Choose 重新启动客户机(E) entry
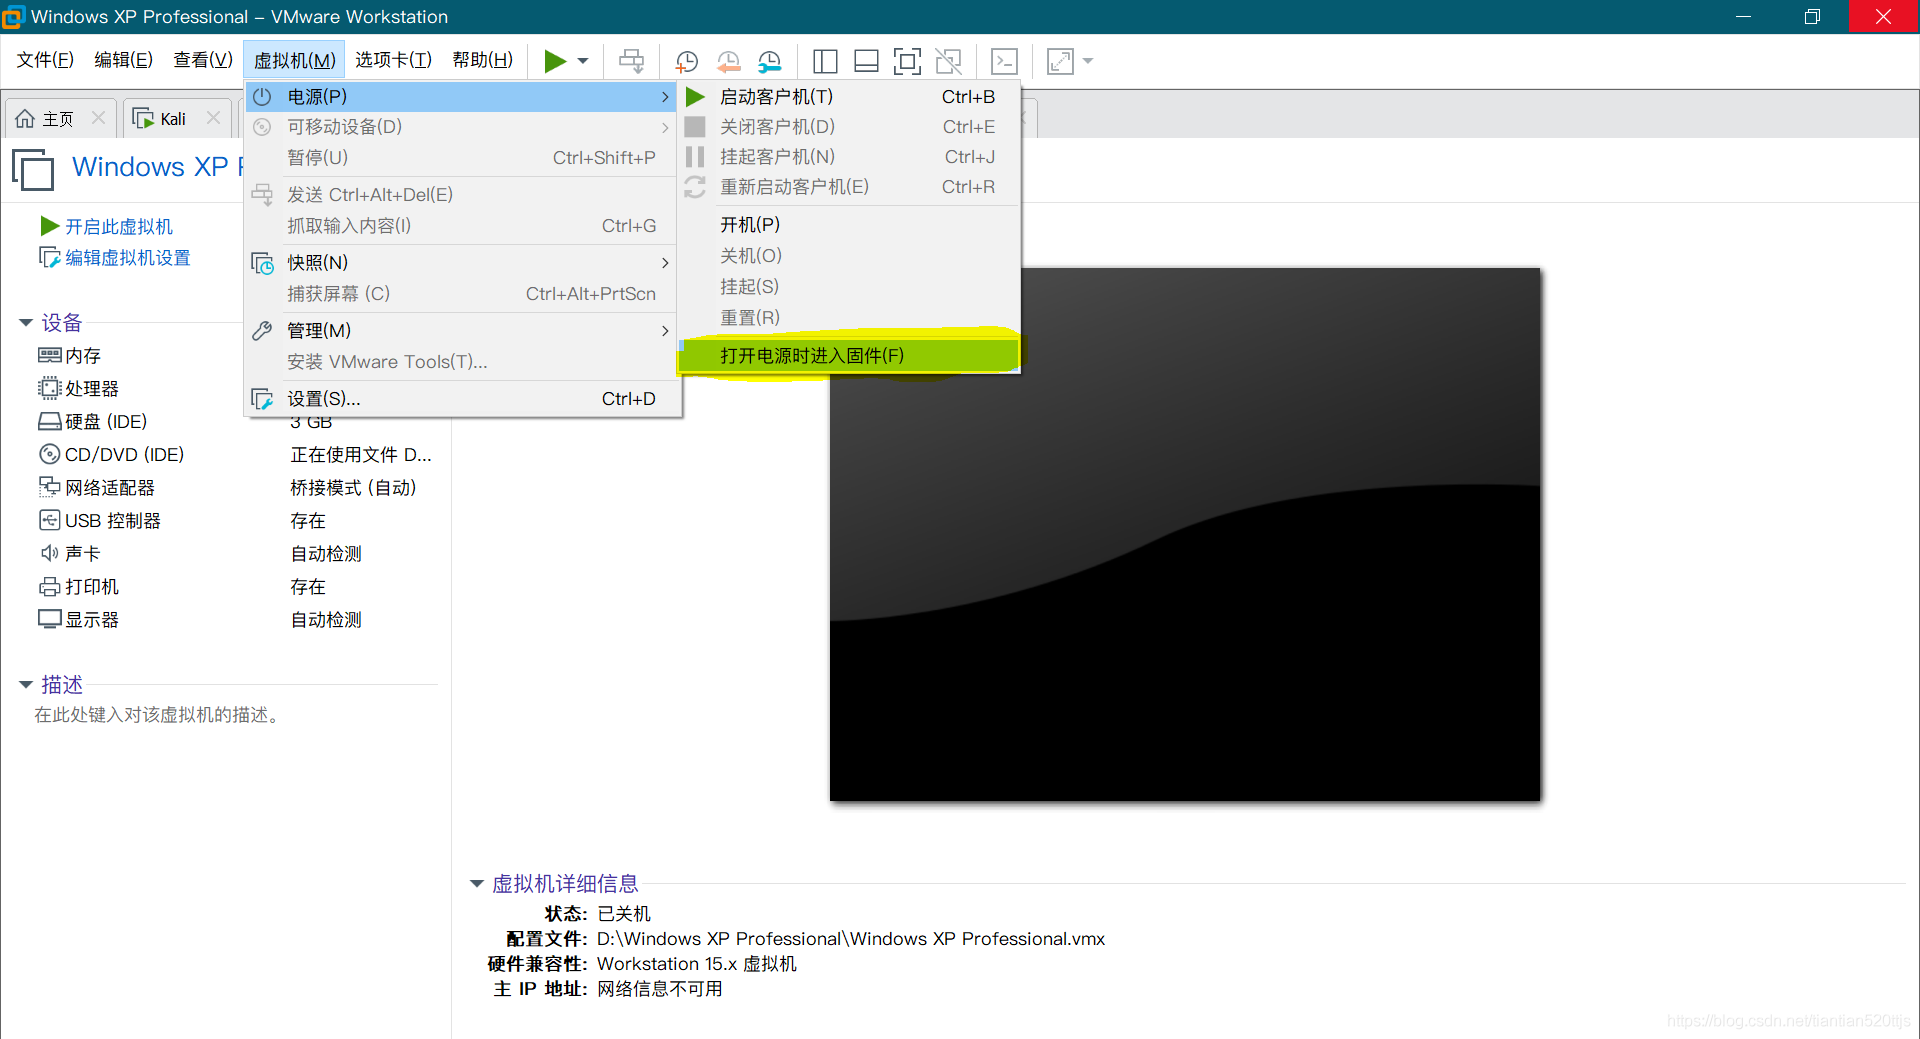 [x=849, y=187]
